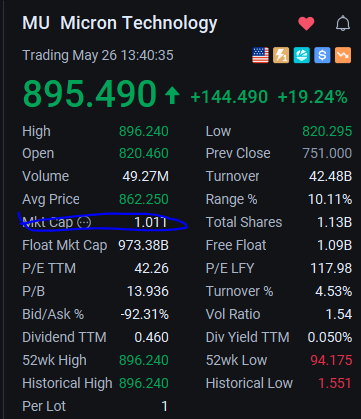Click the MU Micron Technology title
Image resolution: width=361 pixels, height=419 pixels.
point(120,23)
